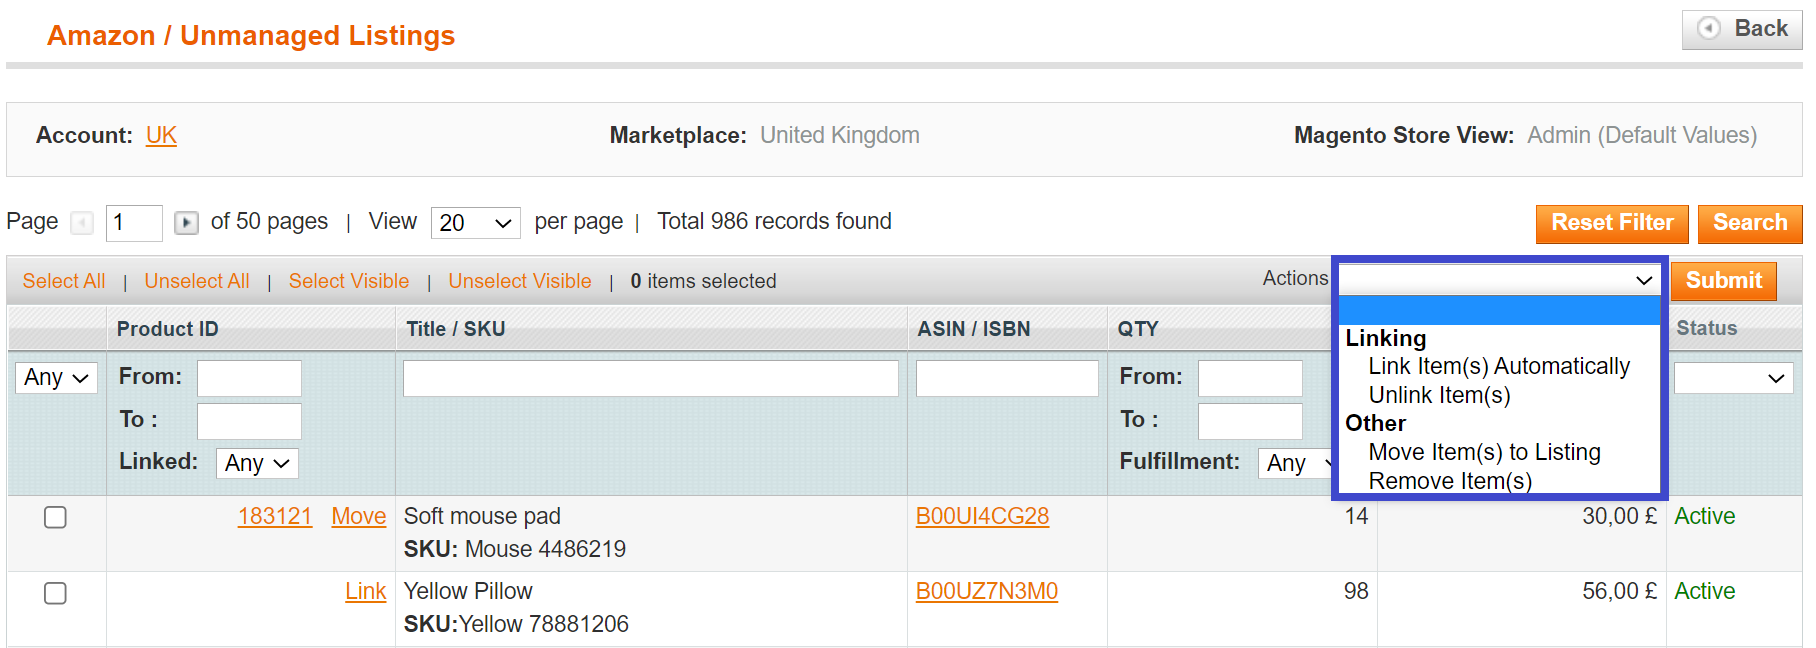Open the Actions dropdown
The image size is (1816, 648).
[x=1499, y=280]
